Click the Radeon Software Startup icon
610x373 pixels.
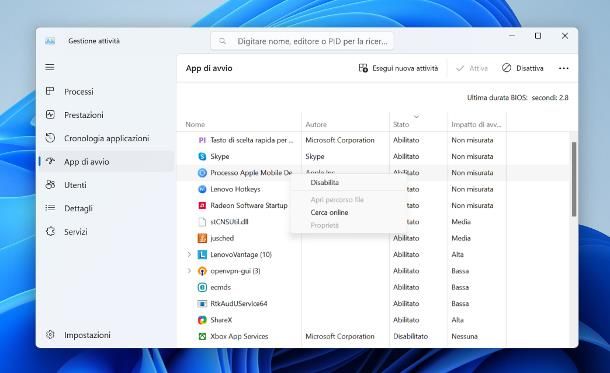(202, 205)
